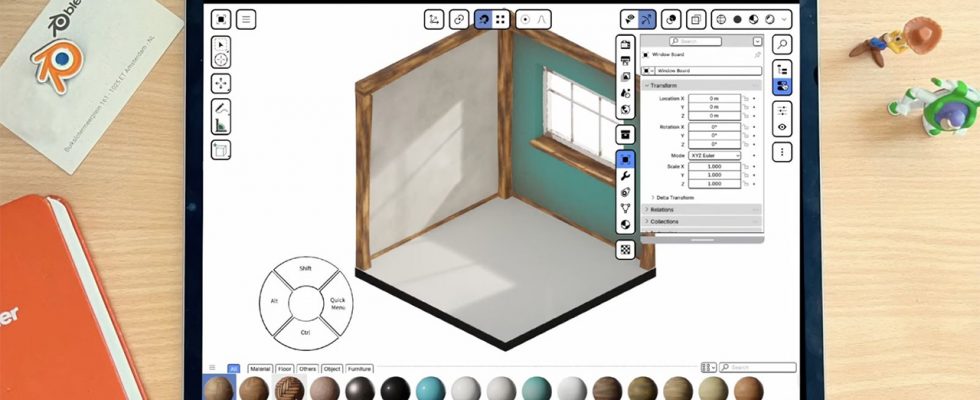Expand the Delta Transform subsection
The image size is (980, 400).
click(x=672, y=198)
